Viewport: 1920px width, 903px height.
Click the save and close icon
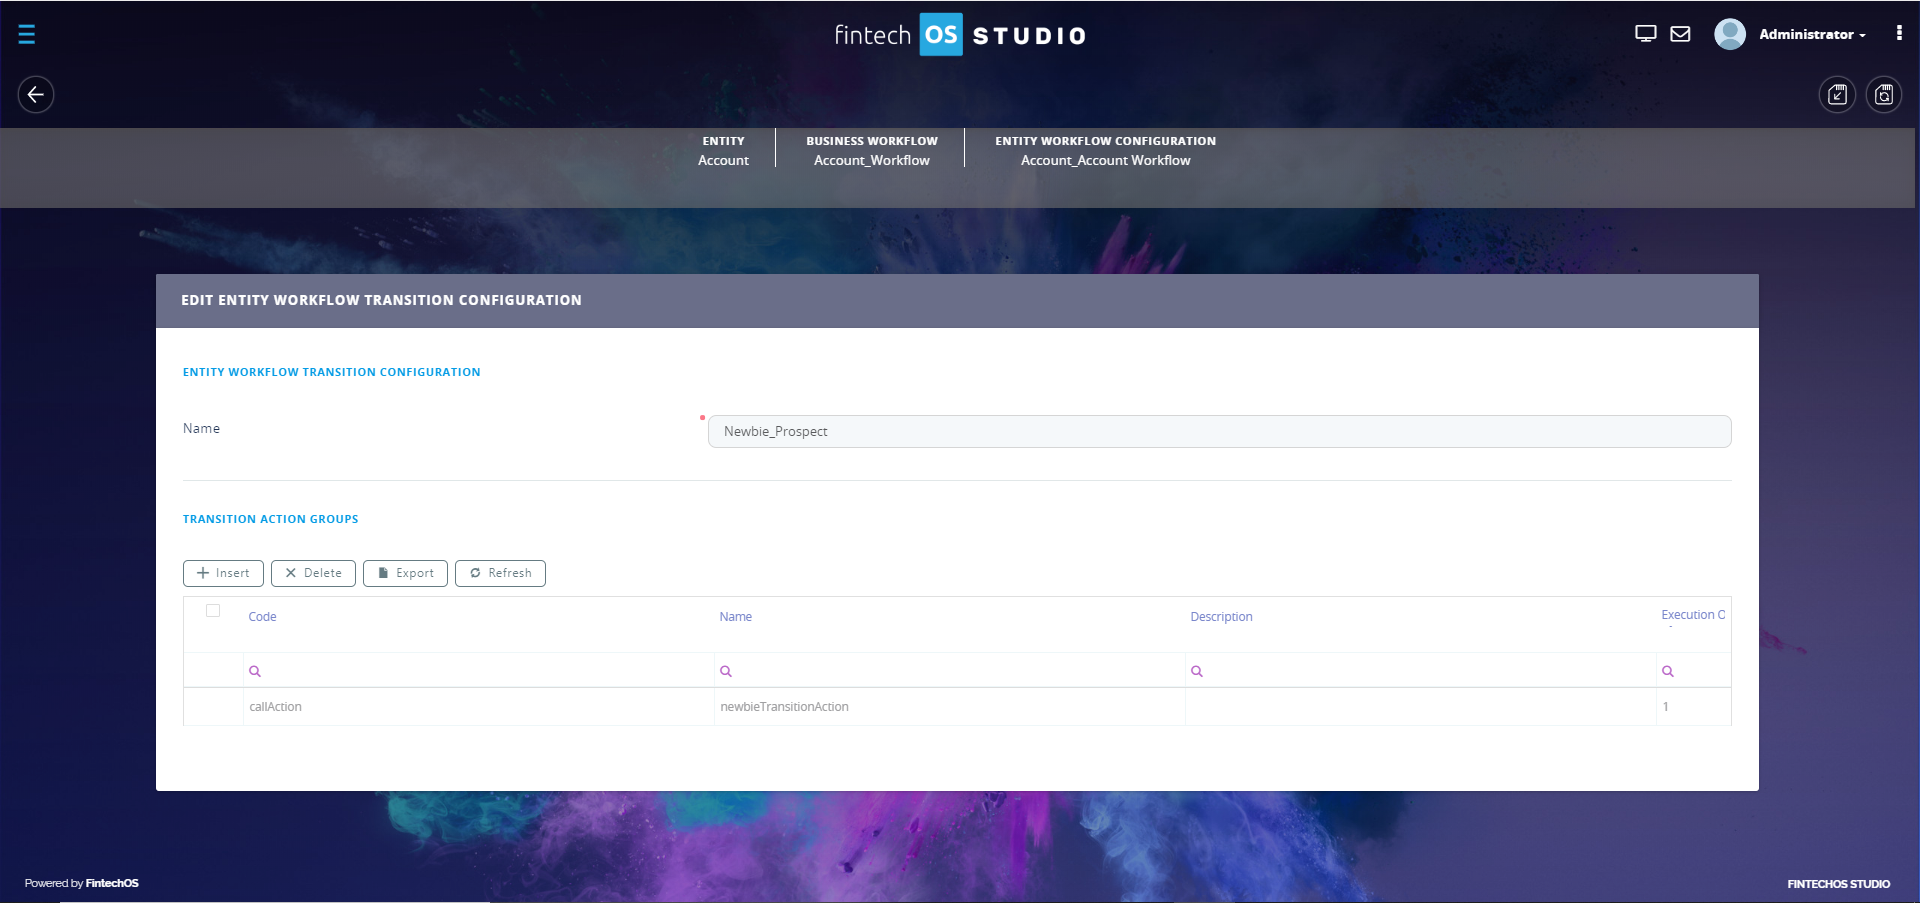[1837, 95]
